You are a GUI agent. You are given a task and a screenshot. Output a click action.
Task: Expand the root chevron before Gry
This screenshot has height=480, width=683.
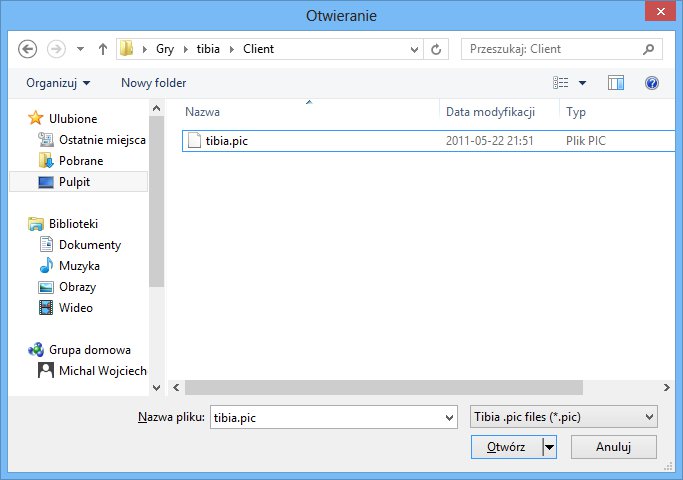[x=145, y=49]
